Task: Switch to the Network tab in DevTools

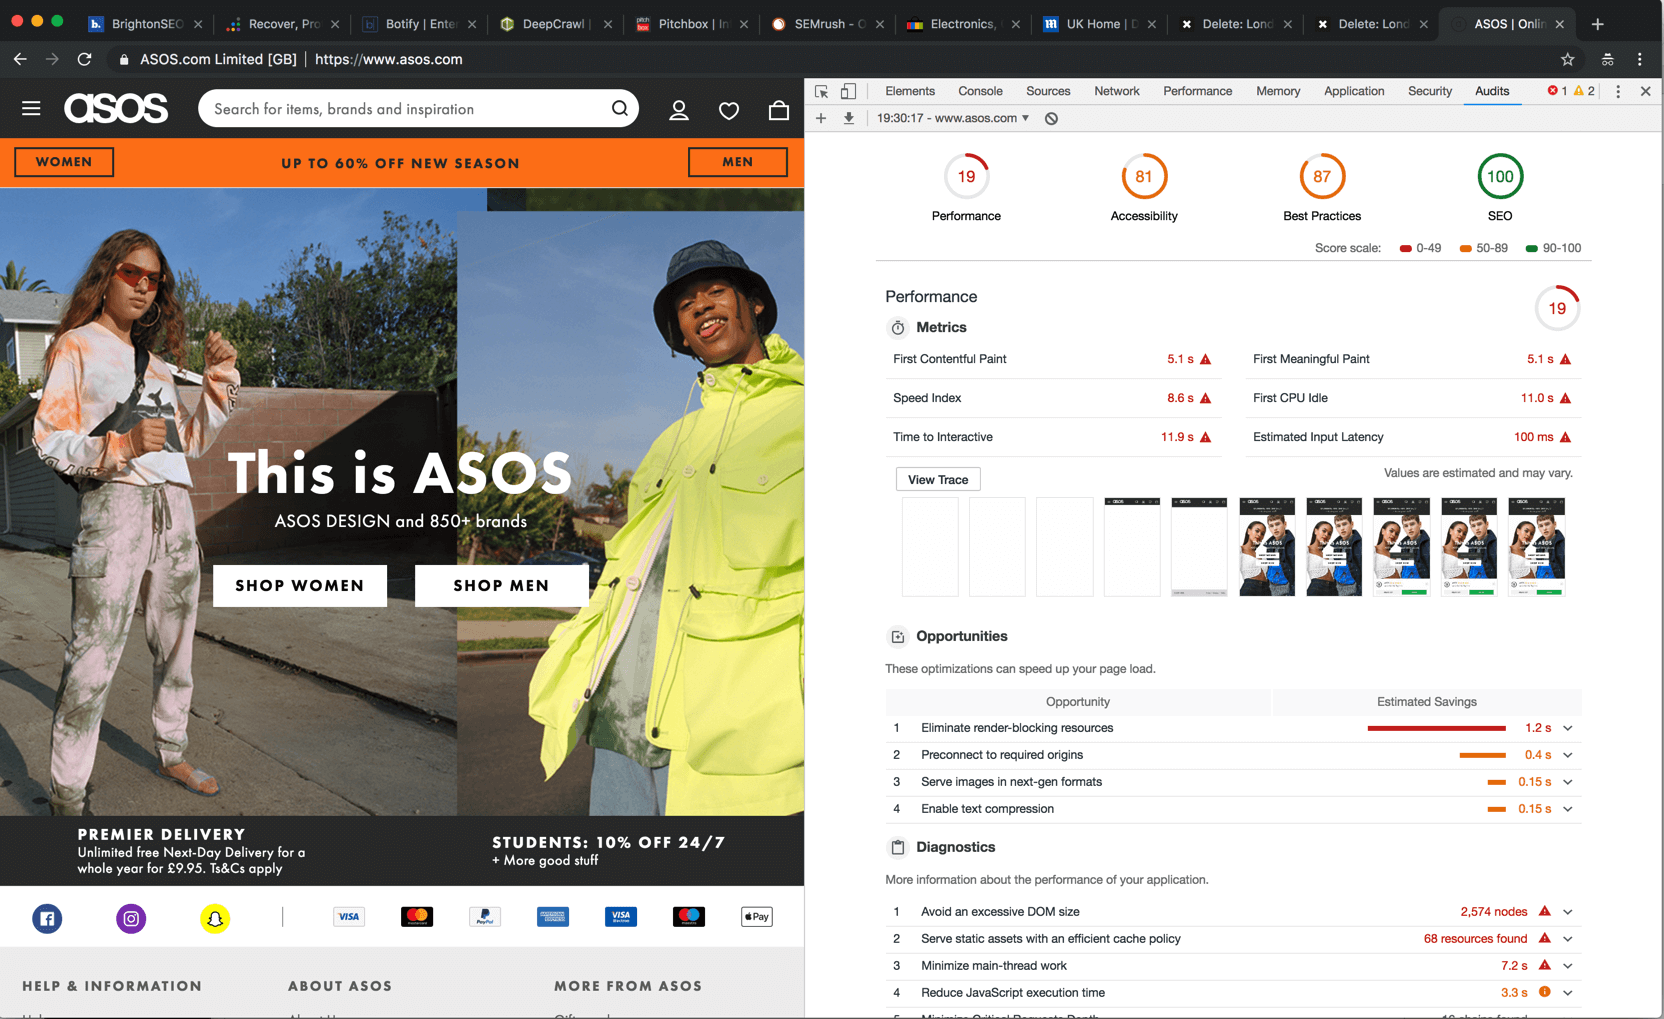Action: pyautogui.click(x=1116, y=91)
